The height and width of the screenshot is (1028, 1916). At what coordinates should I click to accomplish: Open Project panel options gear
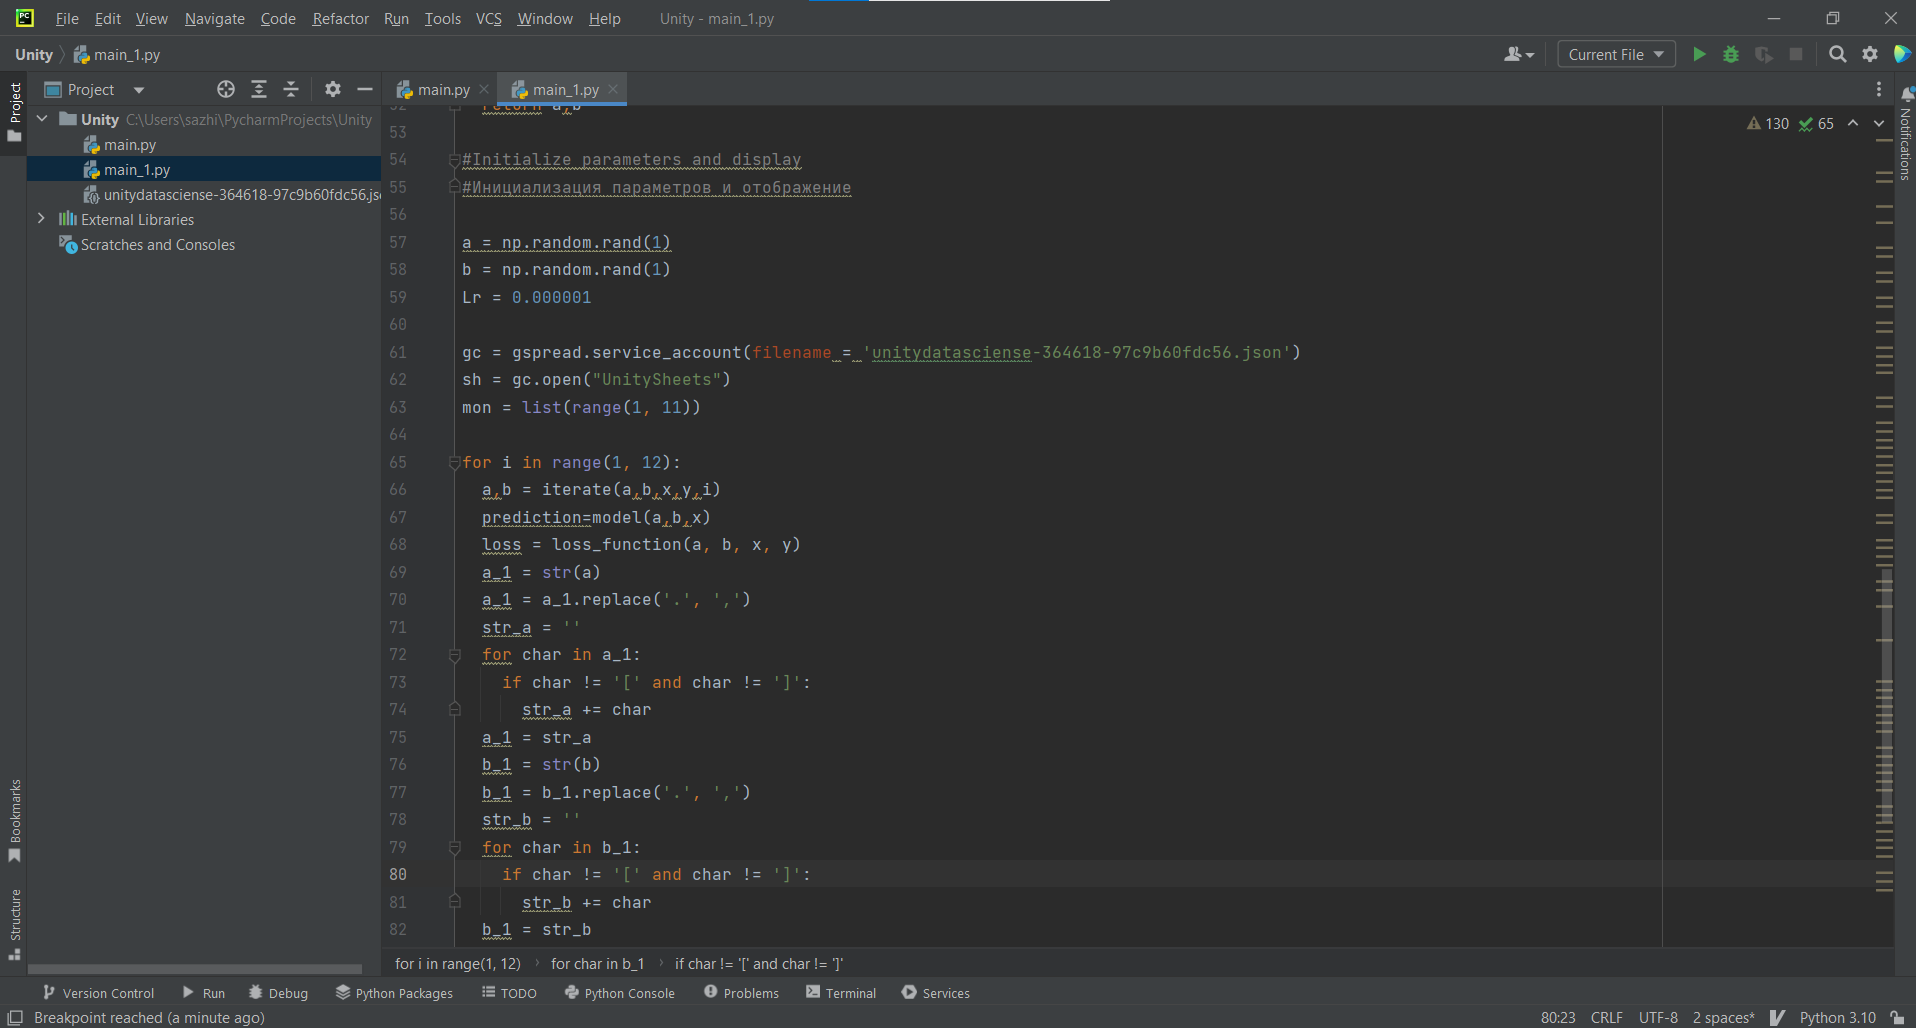click(333, 90)
